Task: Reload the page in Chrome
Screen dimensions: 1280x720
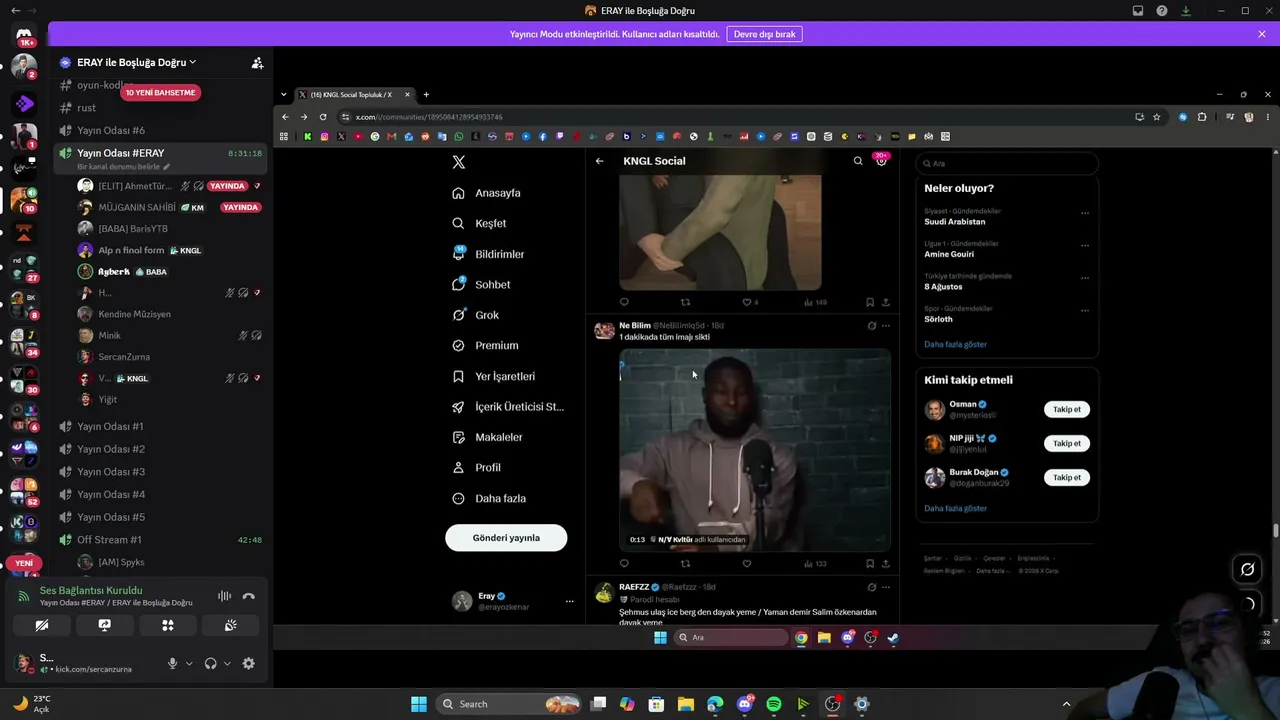Action: (323, 117)
